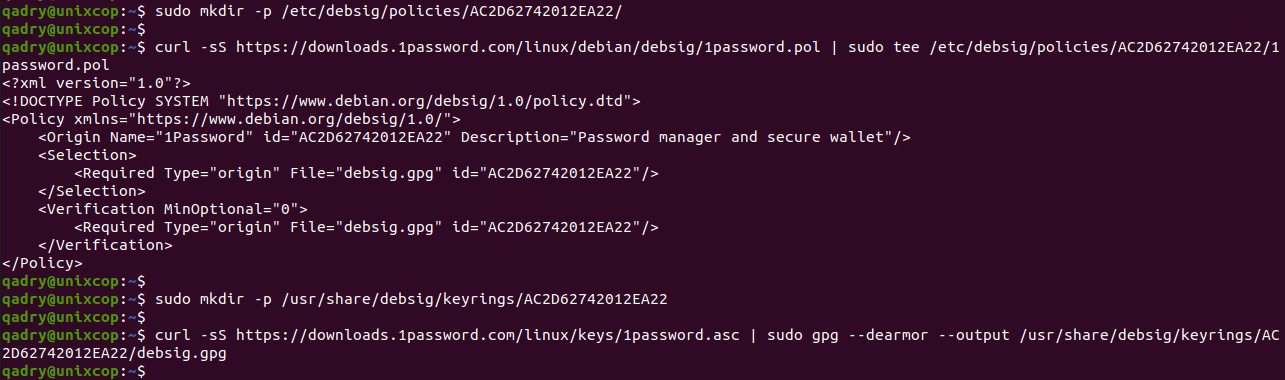The width and height of the screenshot is (1285, 380).
Task: Click the first qadry@unixcop prompt text
Action: tap(60, 9)
